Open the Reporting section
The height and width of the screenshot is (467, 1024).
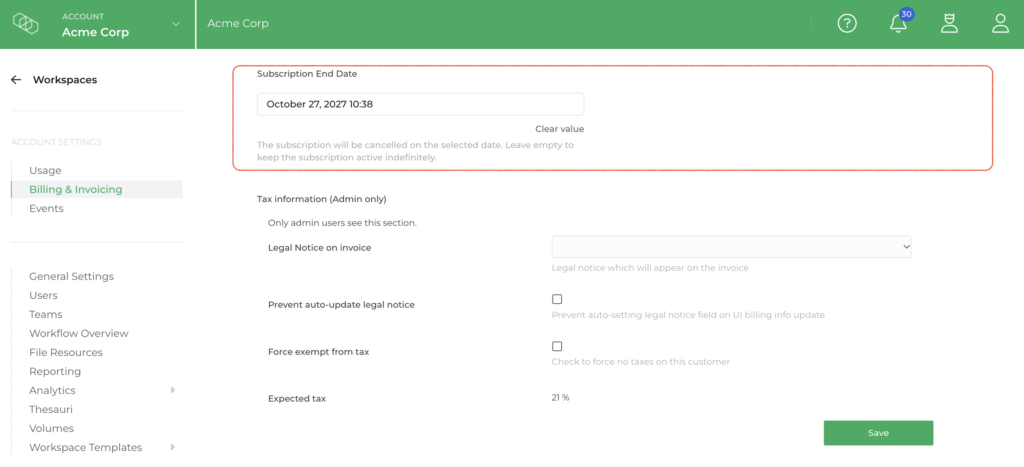click(55, 371)
